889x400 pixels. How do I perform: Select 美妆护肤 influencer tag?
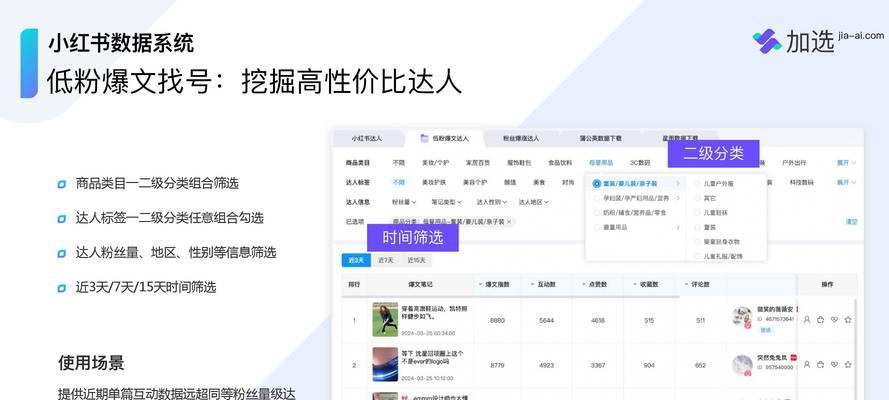tap(434, 182)
